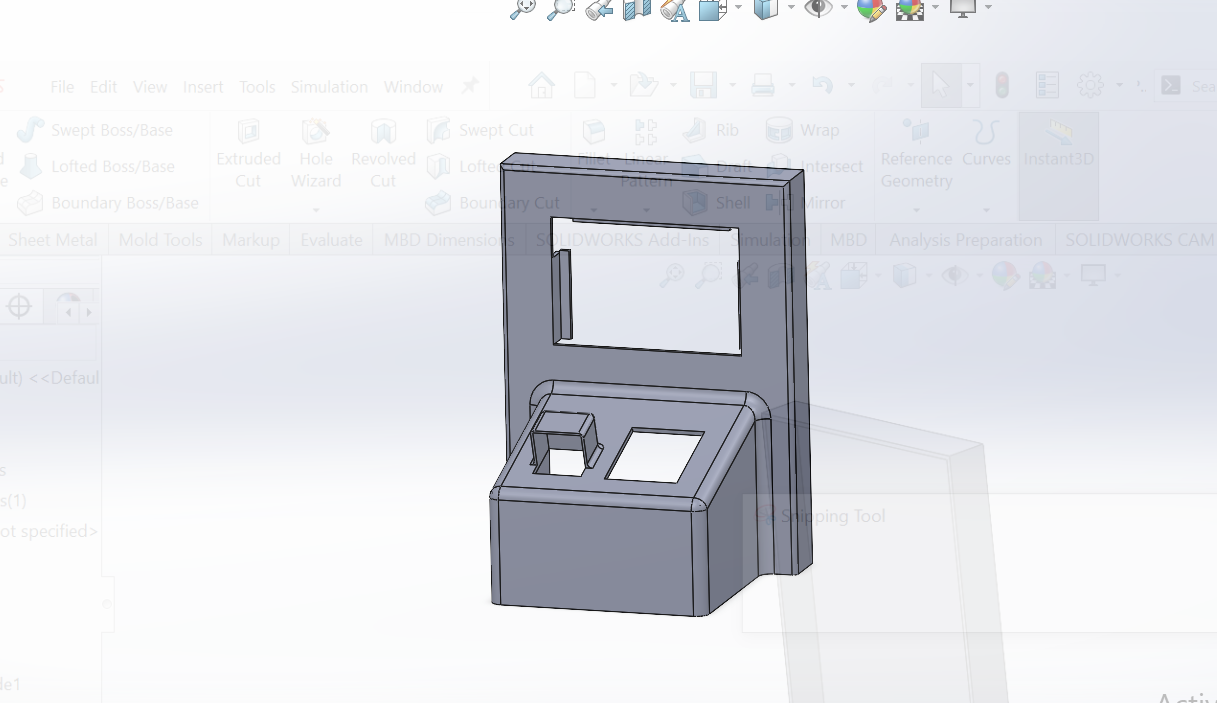
Task: Click Edit Appearance ball in topmost toolbar
Action: tap(871, 9)
